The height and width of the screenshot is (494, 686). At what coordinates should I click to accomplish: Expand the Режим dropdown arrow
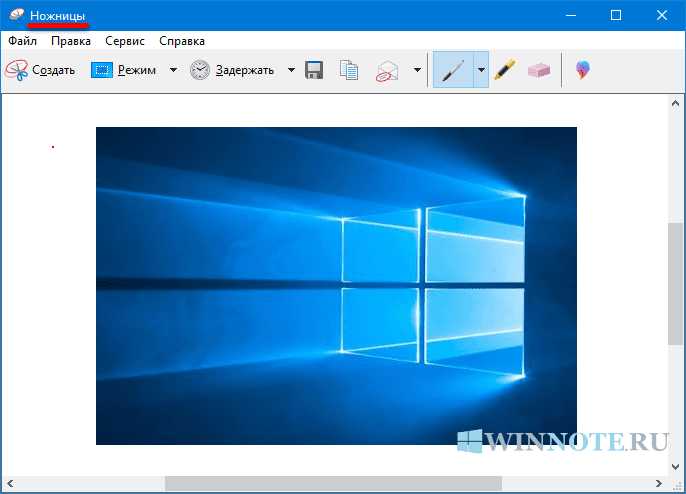coord(173,70)
